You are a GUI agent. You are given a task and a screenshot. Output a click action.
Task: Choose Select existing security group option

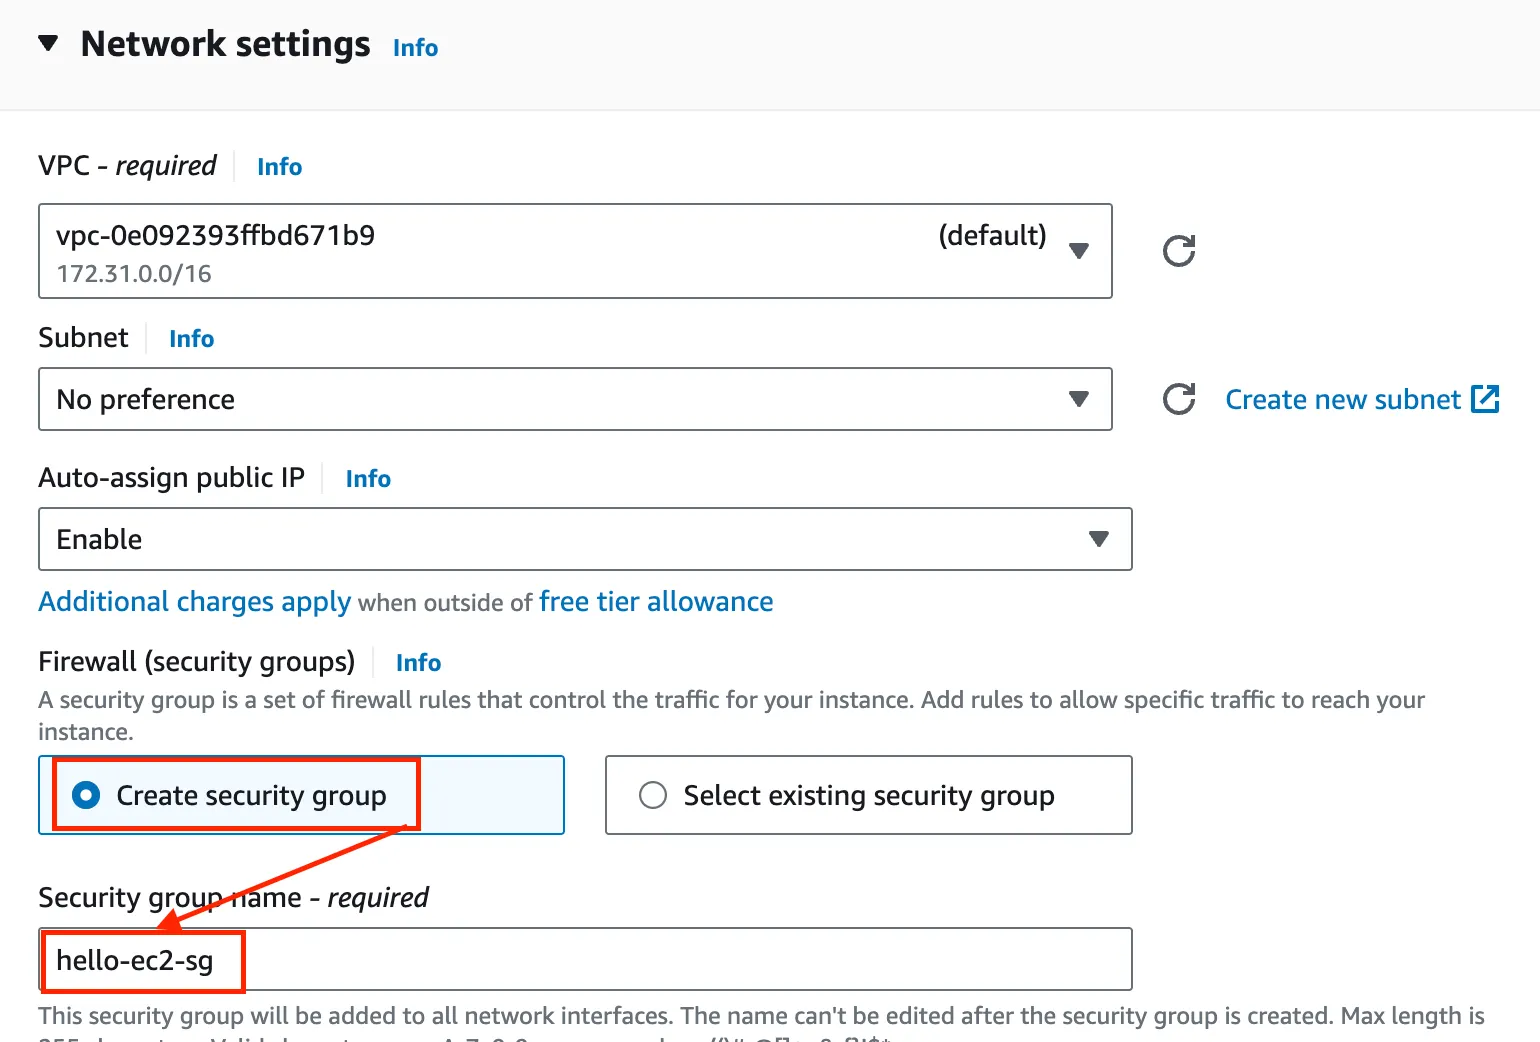pyautogui.click(x=653, y=795)
